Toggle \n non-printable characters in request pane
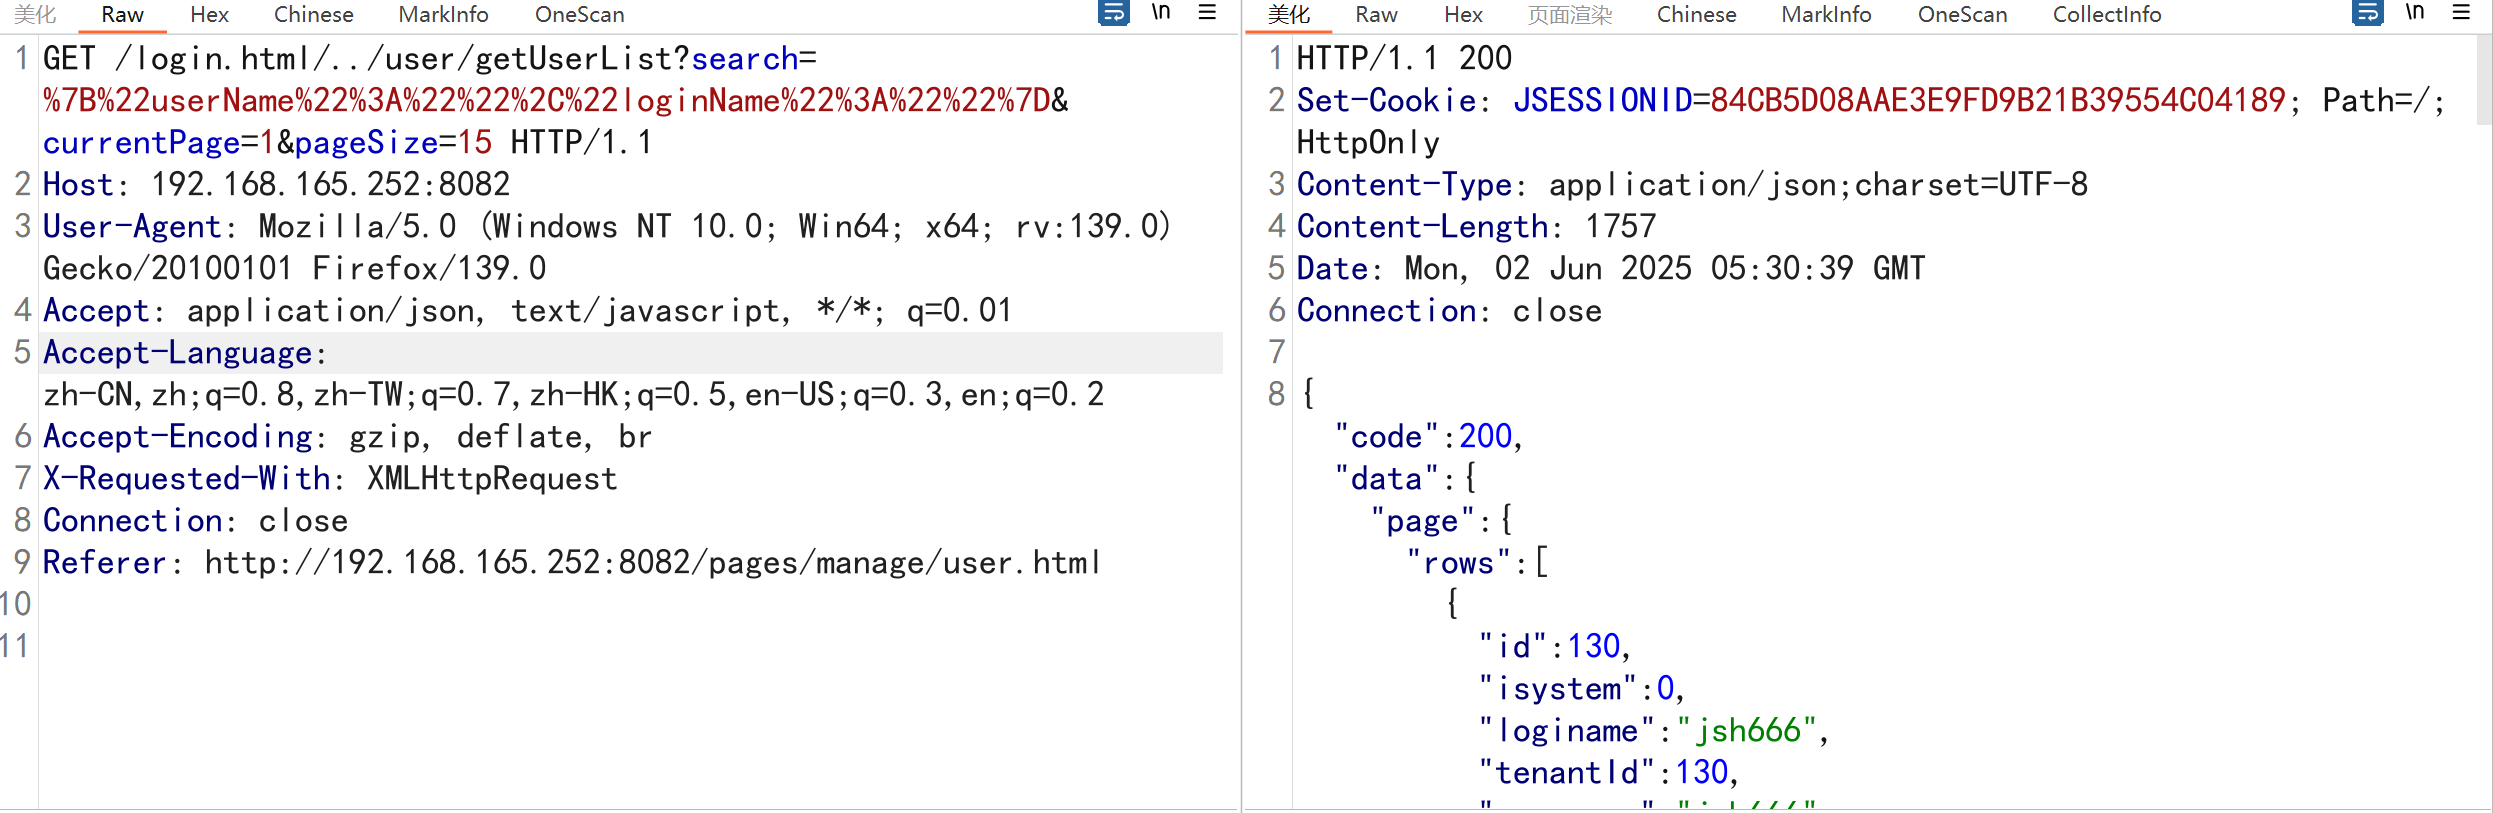 [x=1161, y=13]
